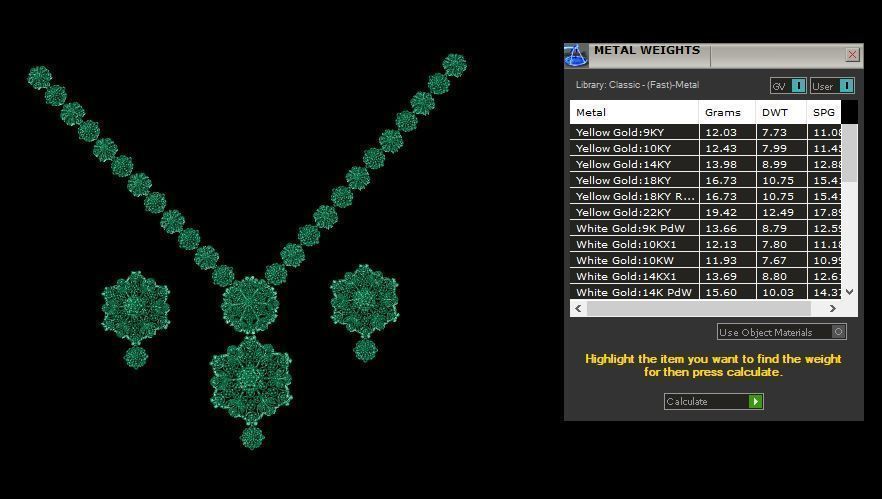
Task: Select the White Gold:14KX1 row
Action: click(705, 277)
